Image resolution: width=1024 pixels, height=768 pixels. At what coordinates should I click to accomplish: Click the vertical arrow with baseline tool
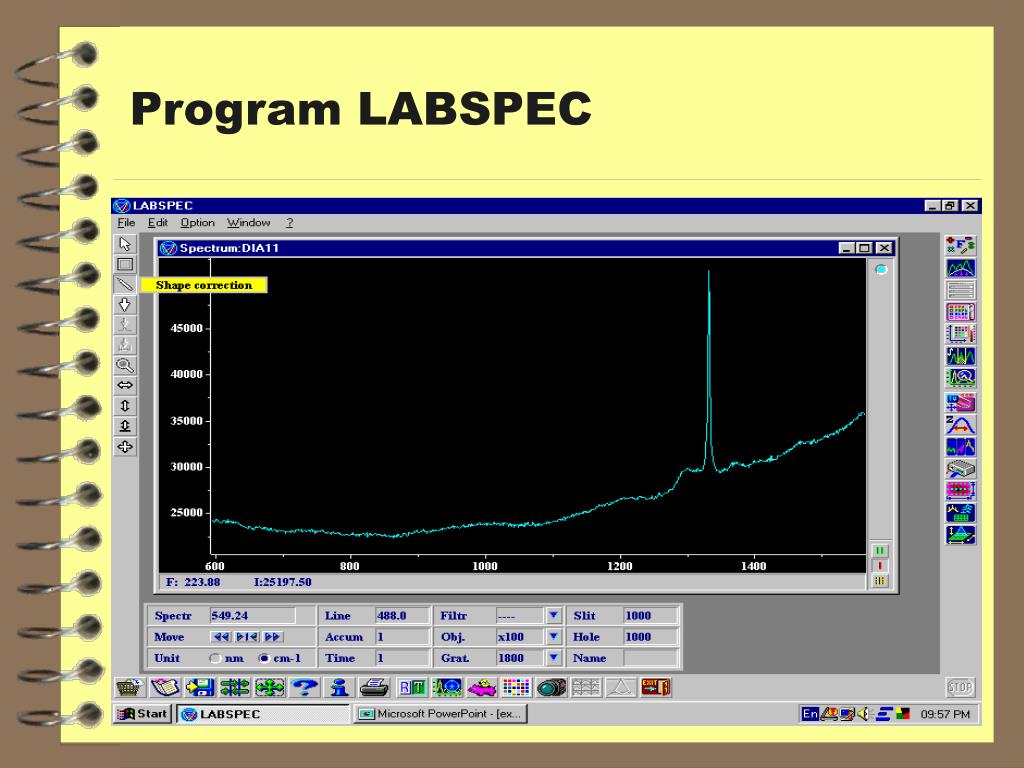pos(125,426)
